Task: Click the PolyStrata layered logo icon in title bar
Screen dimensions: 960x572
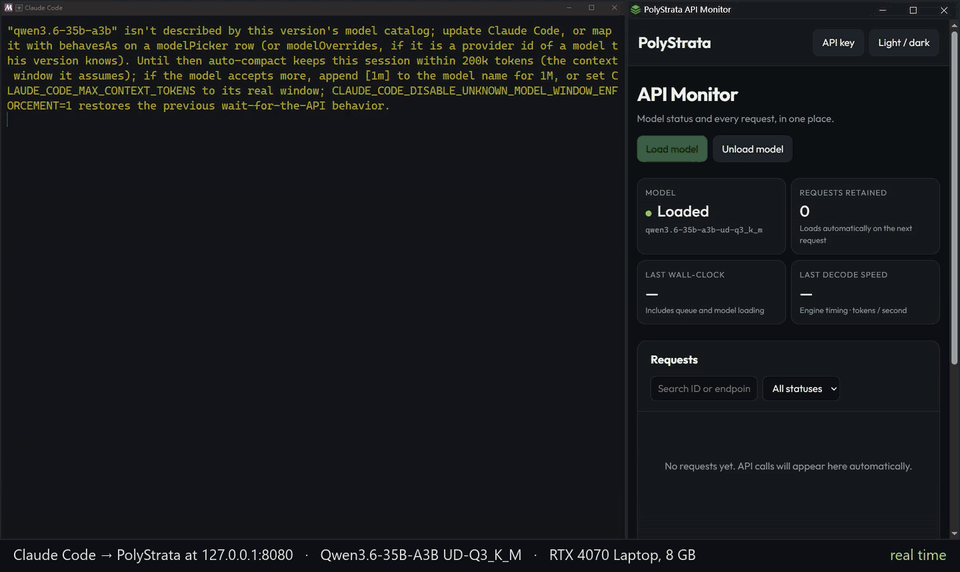Action: click(x=636, y=9)
